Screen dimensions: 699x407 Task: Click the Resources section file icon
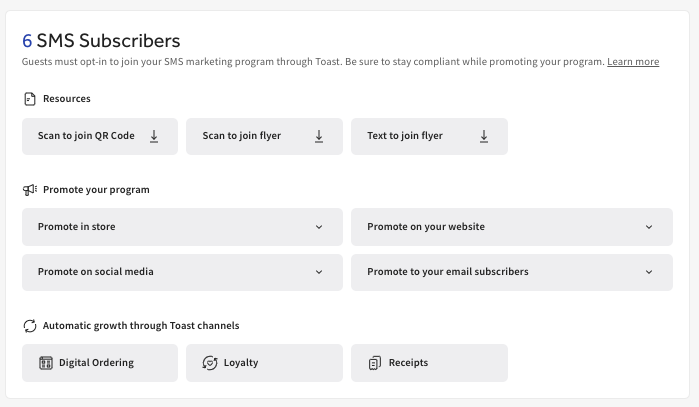click(x=29, y=99)
